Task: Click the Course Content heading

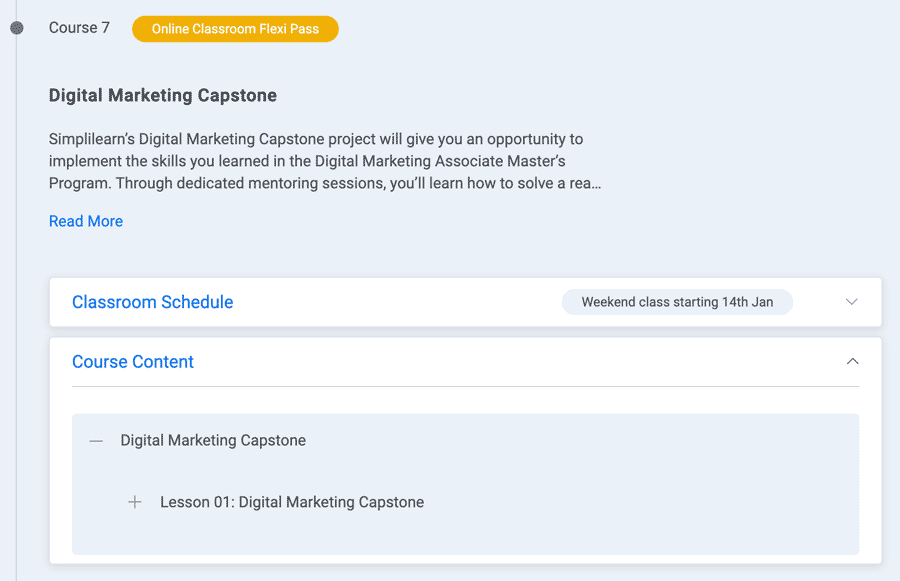Action: tap(133, 362)
